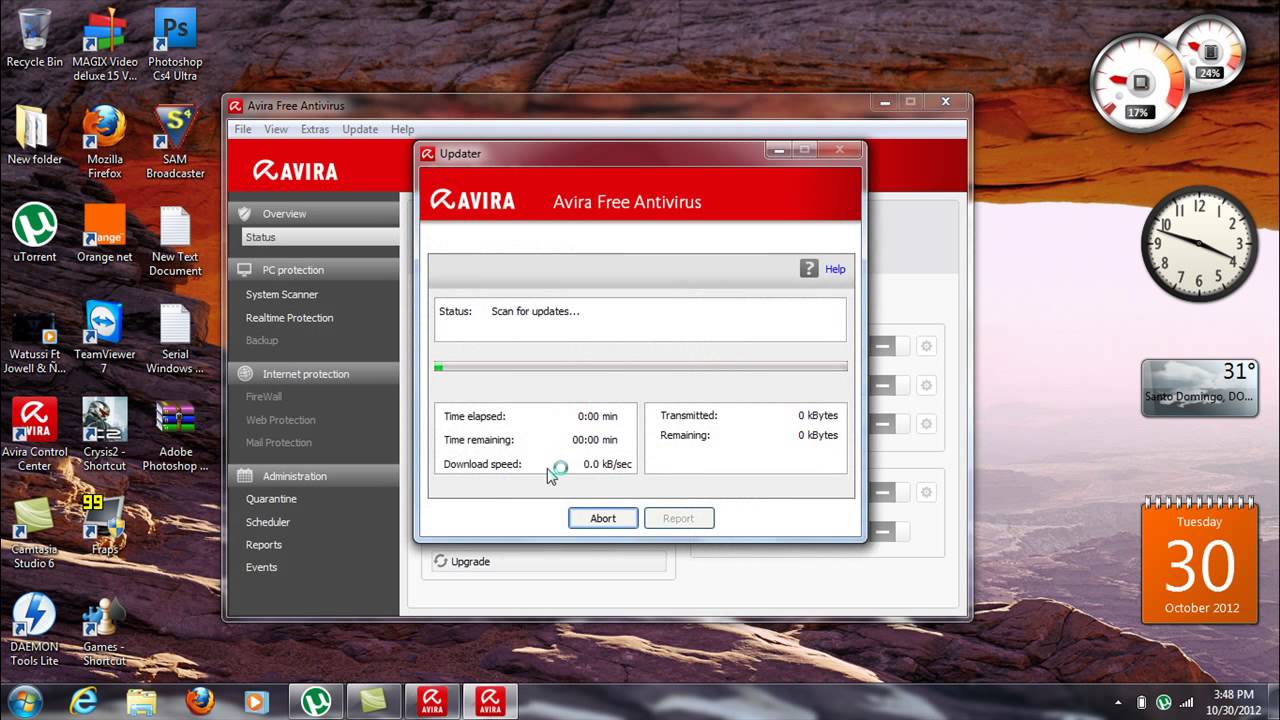Toggle the topmost status switch in Avira

tap(889, 346)
